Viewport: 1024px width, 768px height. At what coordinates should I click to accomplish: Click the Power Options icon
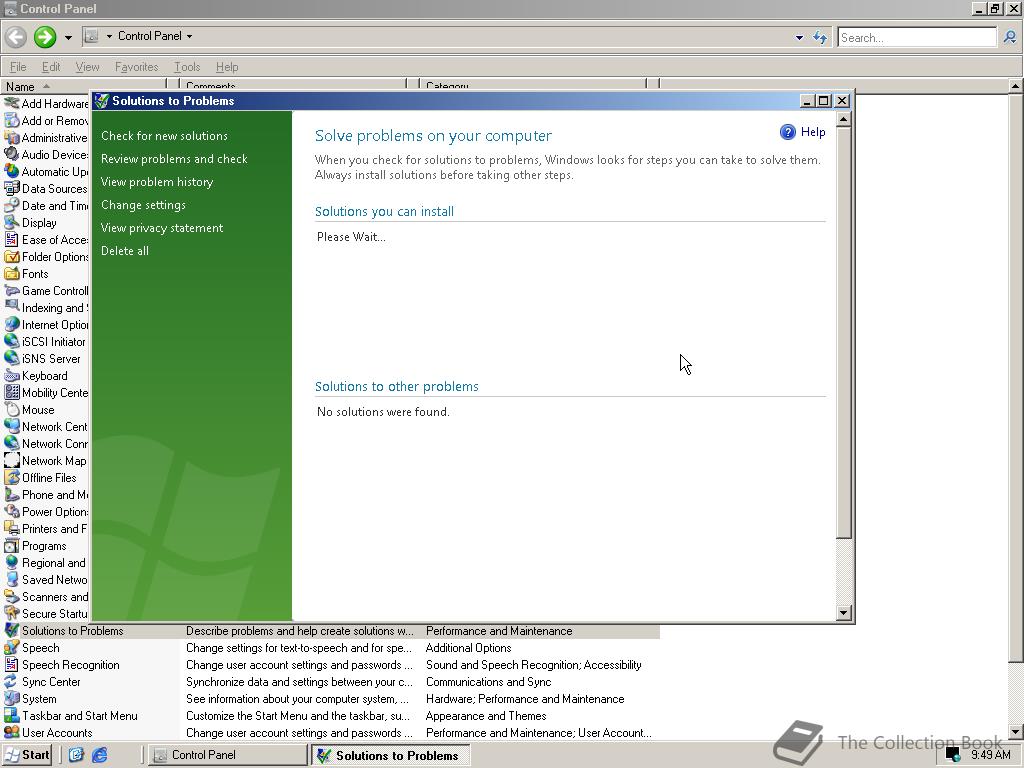(x=12, y=511)
